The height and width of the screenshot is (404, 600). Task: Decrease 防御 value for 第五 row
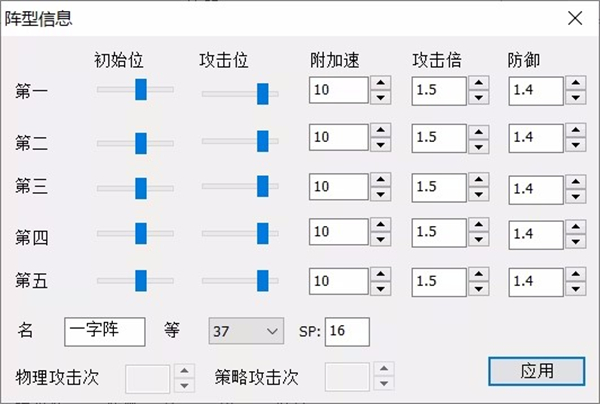pos(576,288)
